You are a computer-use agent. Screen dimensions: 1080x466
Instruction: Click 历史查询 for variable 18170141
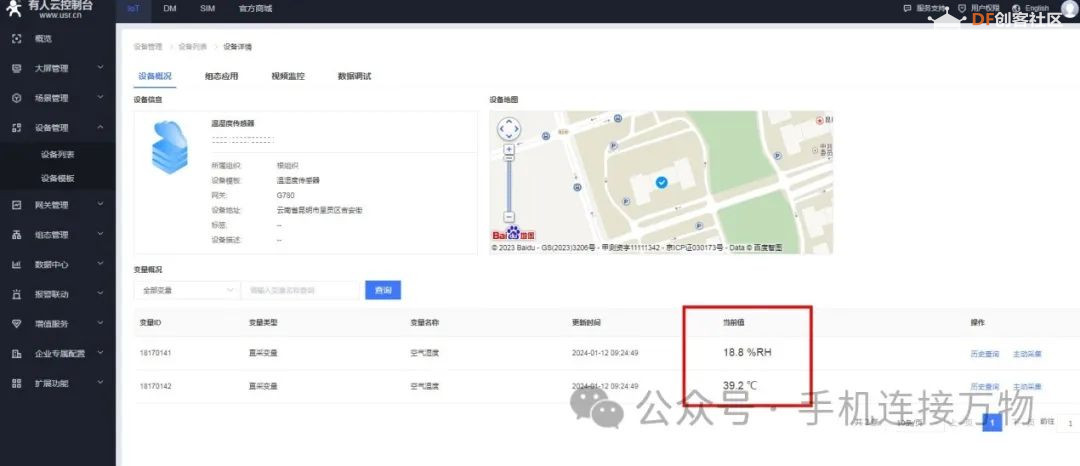click(x=984, y=354)
